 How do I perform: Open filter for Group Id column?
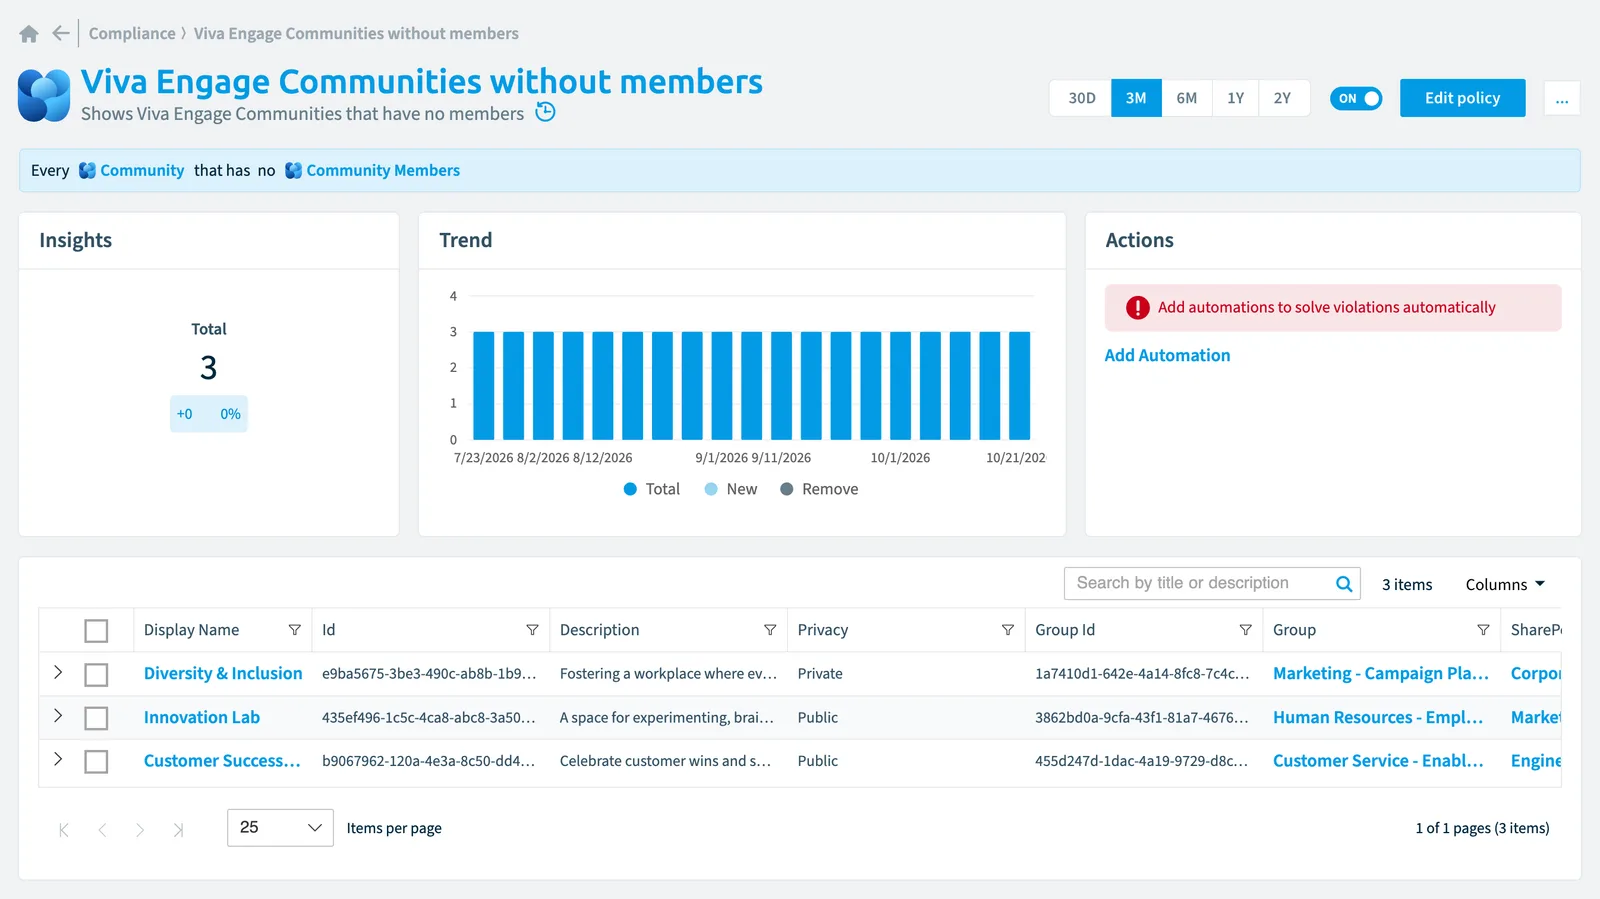point(1246,630)
